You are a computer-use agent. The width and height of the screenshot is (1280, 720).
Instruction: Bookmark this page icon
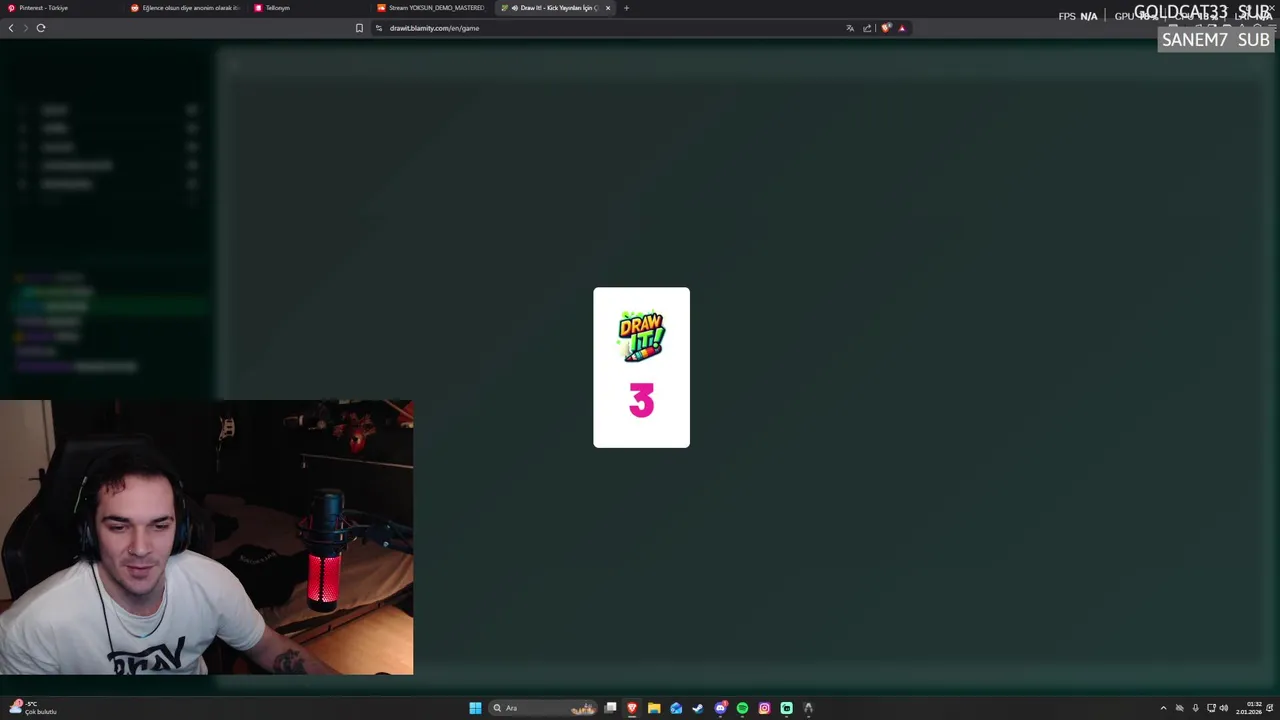359,28
